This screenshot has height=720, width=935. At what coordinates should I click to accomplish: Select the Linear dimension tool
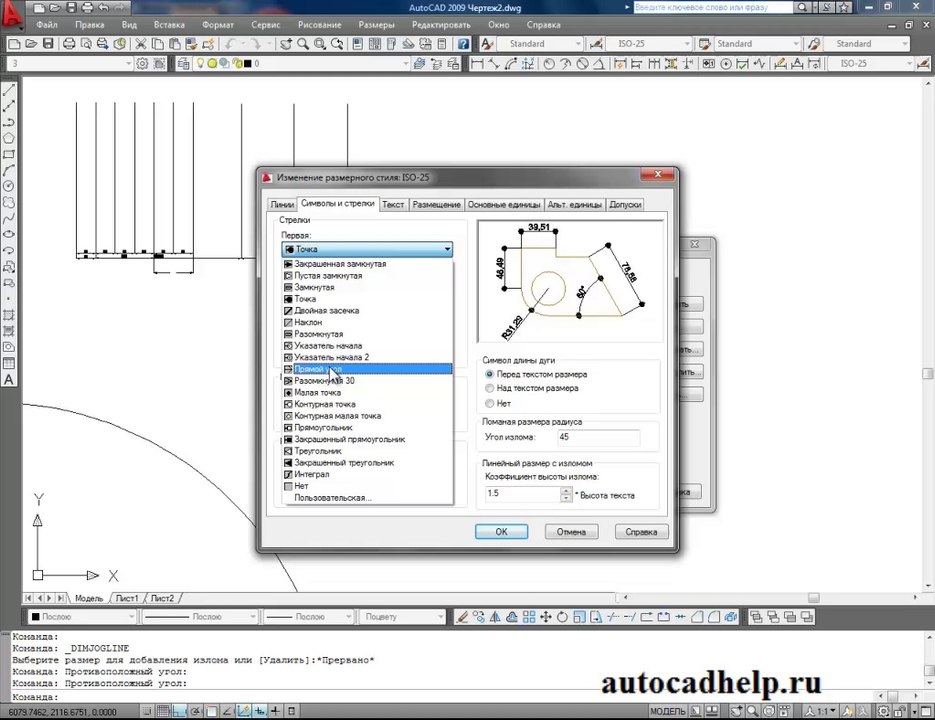pos(477,63)
